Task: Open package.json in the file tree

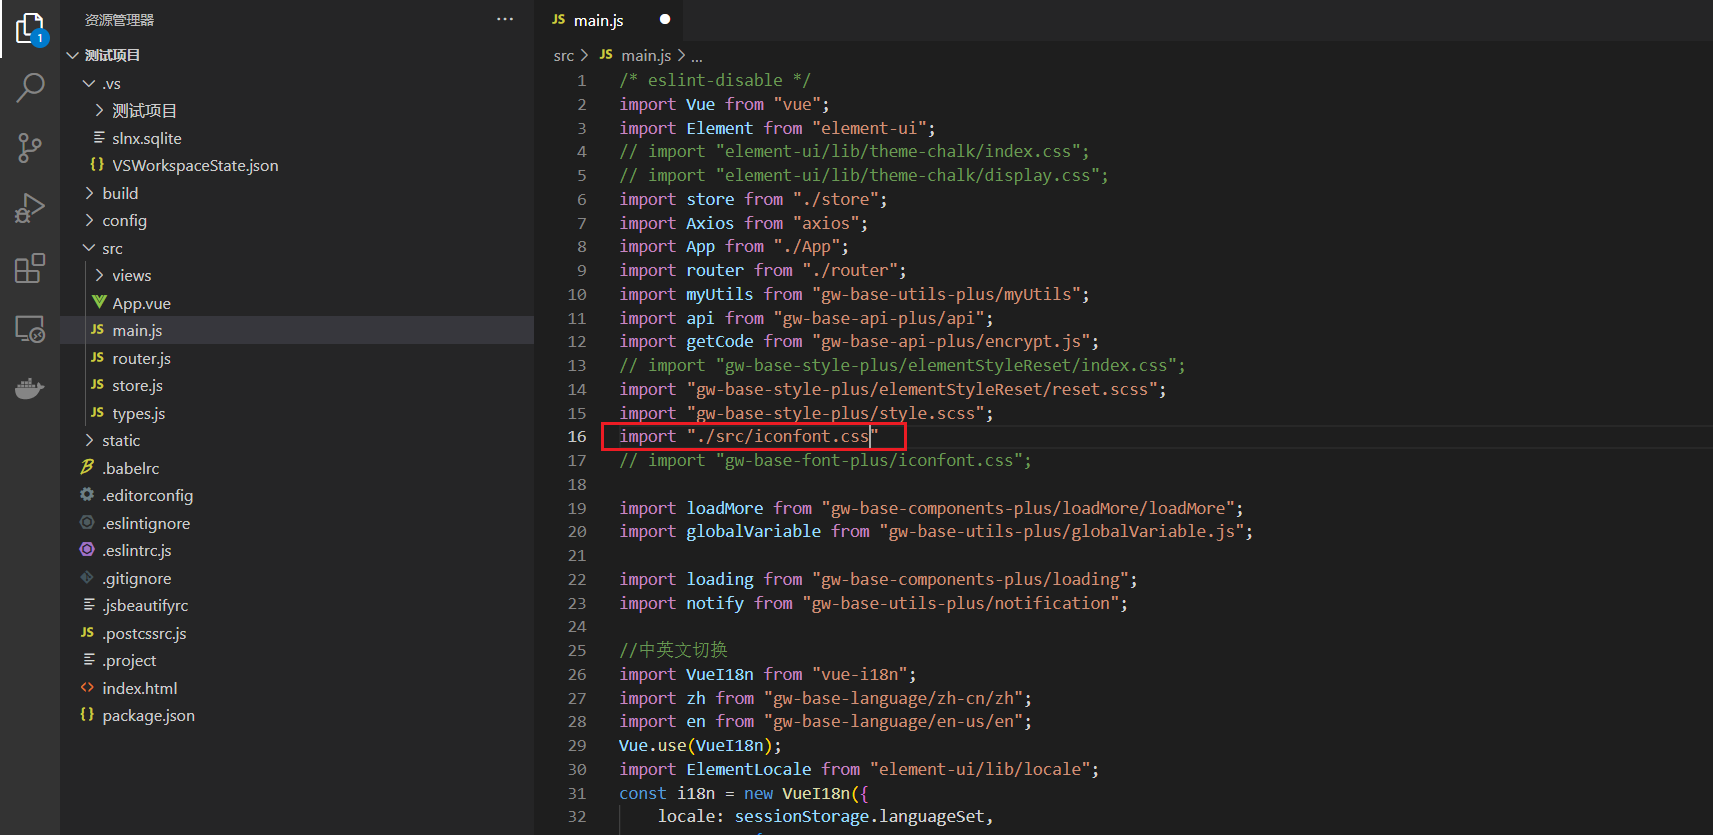Action: pyautogui.click(x=148, y=716)
